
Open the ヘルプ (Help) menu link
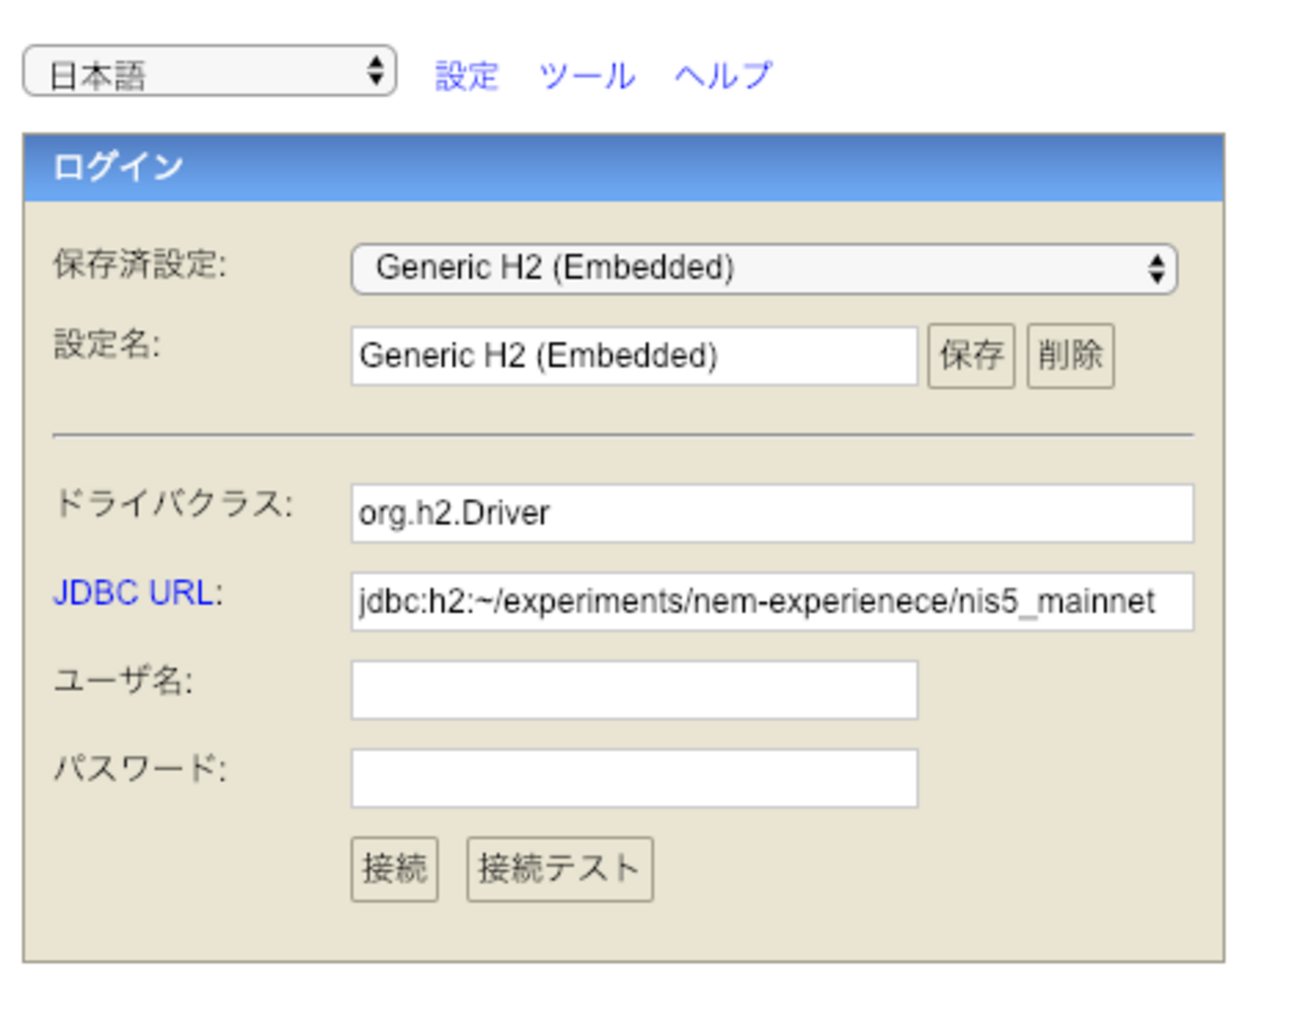pyautogui.click(x=722, y=75)
